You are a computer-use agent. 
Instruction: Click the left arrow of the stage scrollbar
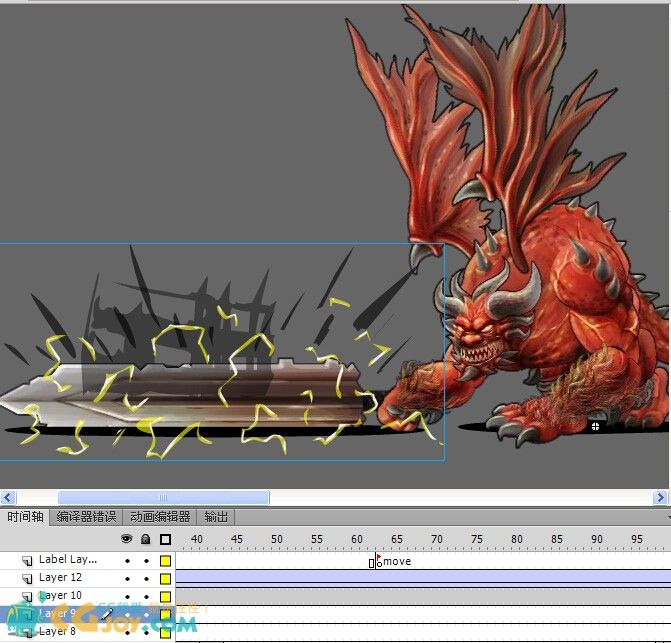[8, 497]
